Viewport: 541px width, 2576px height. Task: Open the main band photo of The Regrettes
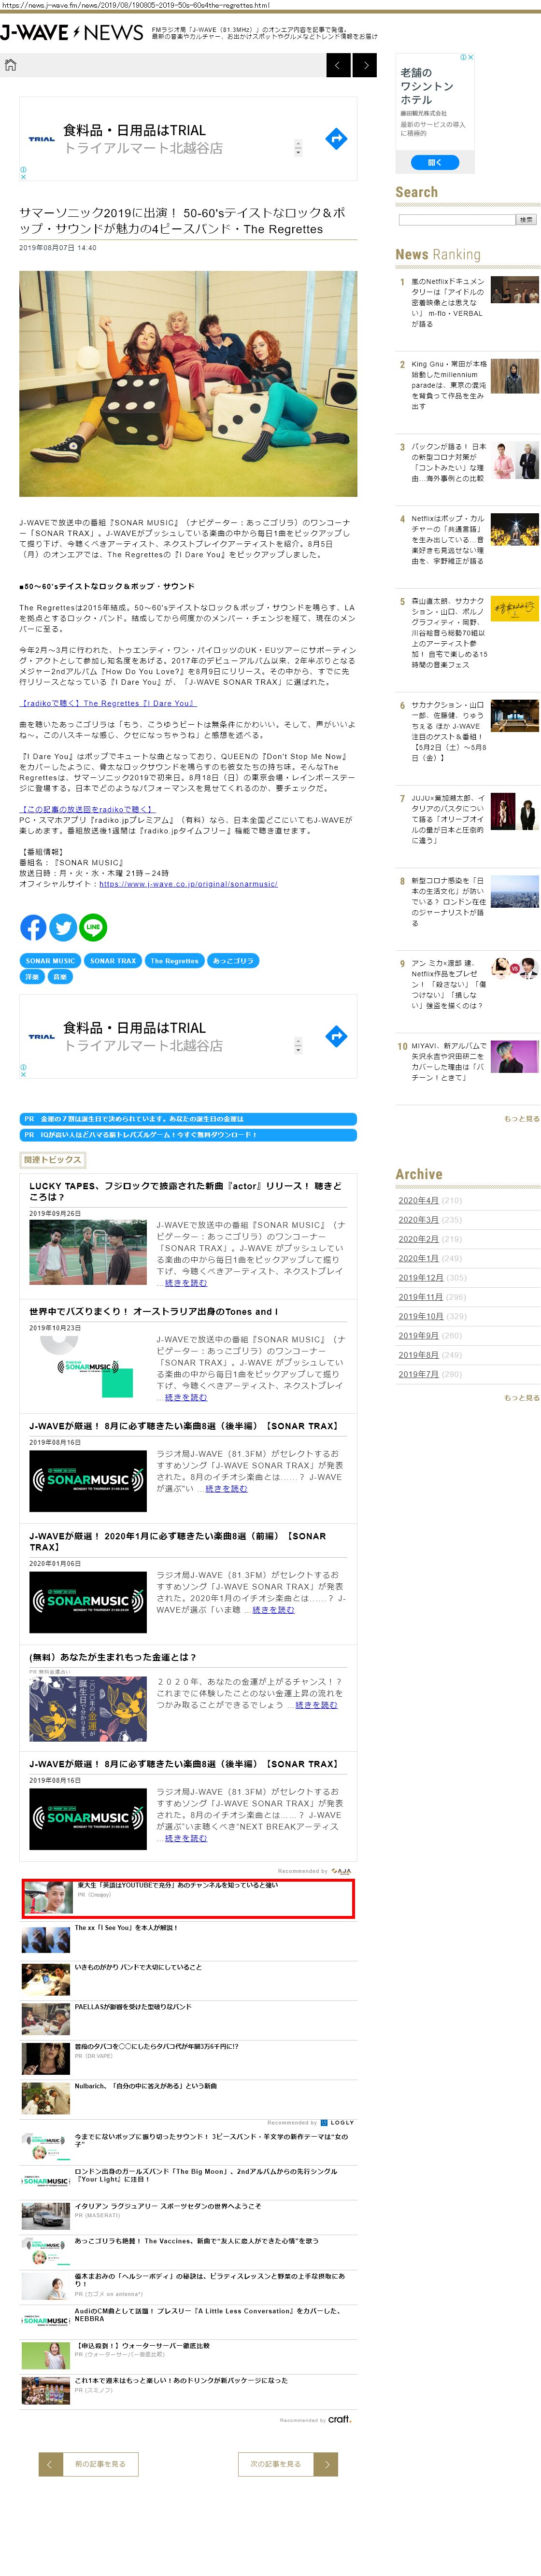[188, 383]
